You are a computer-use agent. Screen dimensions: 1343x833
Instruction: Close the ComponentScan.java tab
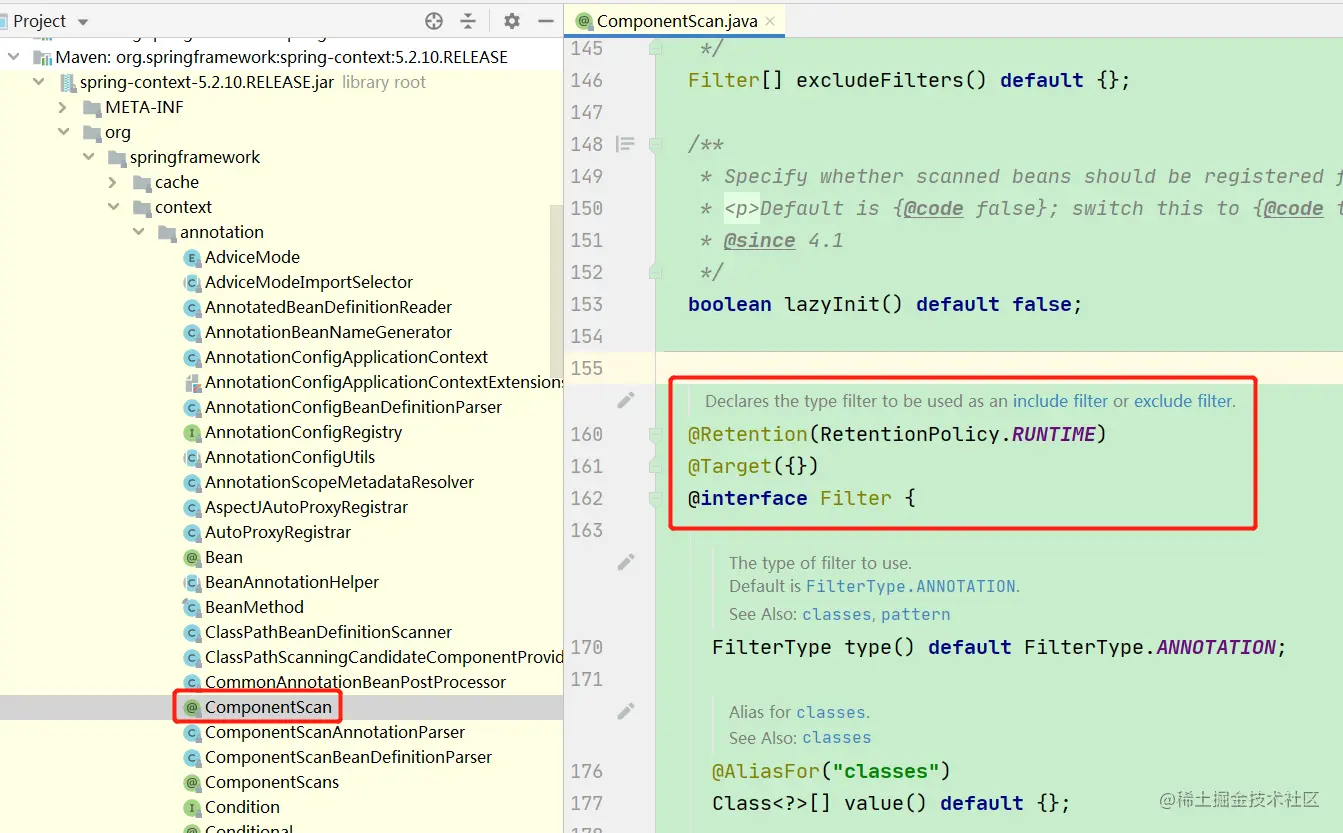771,21
